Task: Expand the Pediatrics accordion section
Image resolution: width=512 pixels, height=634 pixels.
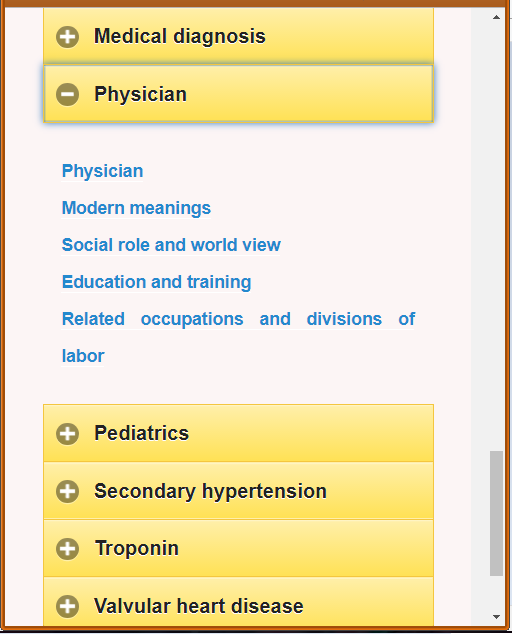Action: [239, 433]
